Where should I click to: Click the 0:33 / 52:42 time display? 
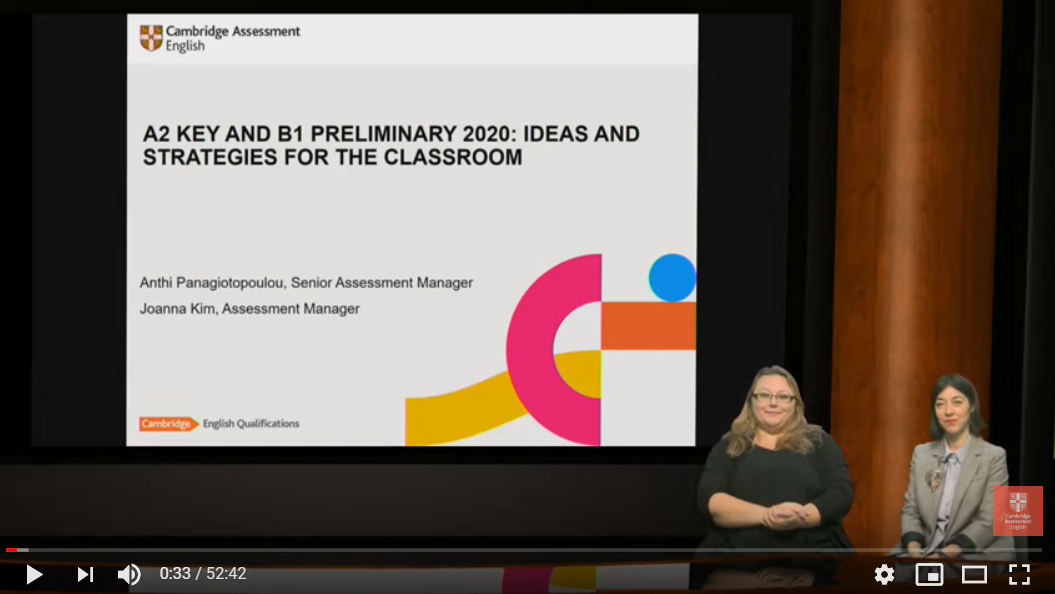tap(203, 574)
